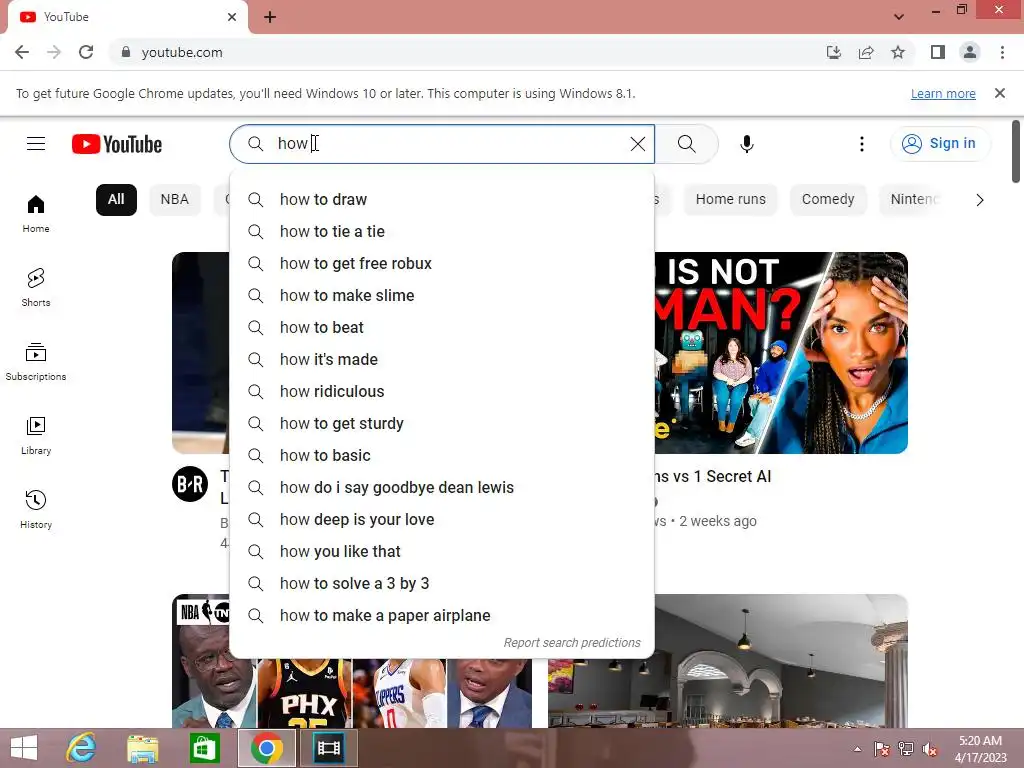
Task: Go to Home in the sidebar
Action: point(36,214)
